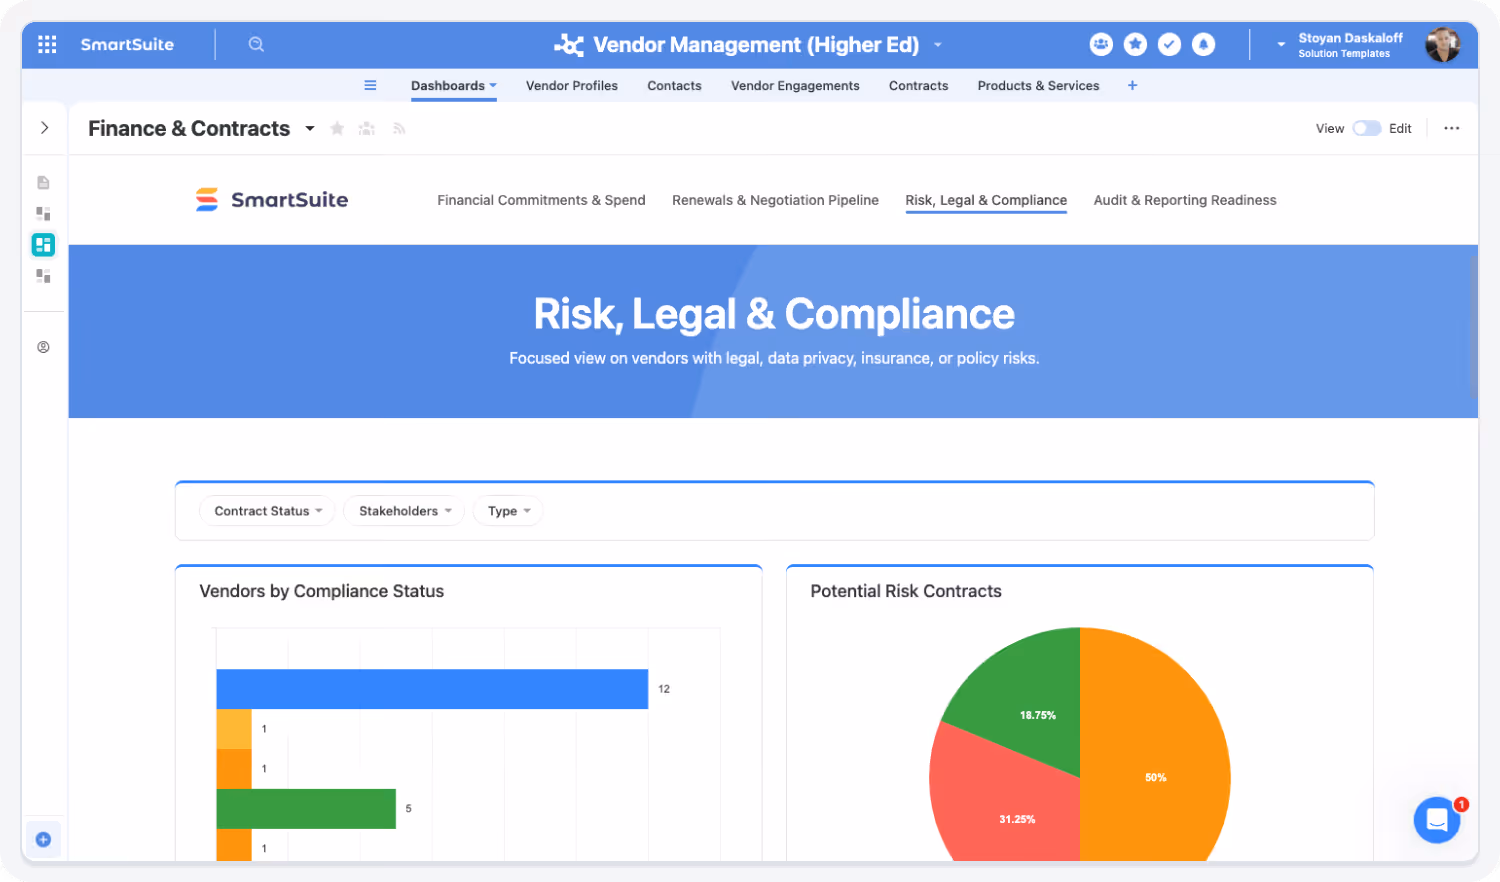Switch to Vendor Profiles tab
1500x882 pixels.
pos(572,85)
